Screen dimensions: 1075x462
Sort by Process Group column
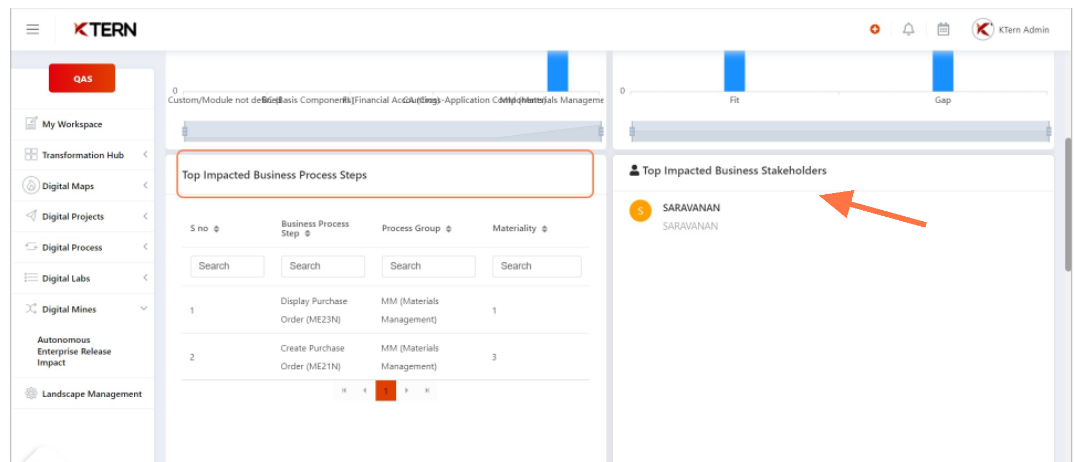(448, 229)
